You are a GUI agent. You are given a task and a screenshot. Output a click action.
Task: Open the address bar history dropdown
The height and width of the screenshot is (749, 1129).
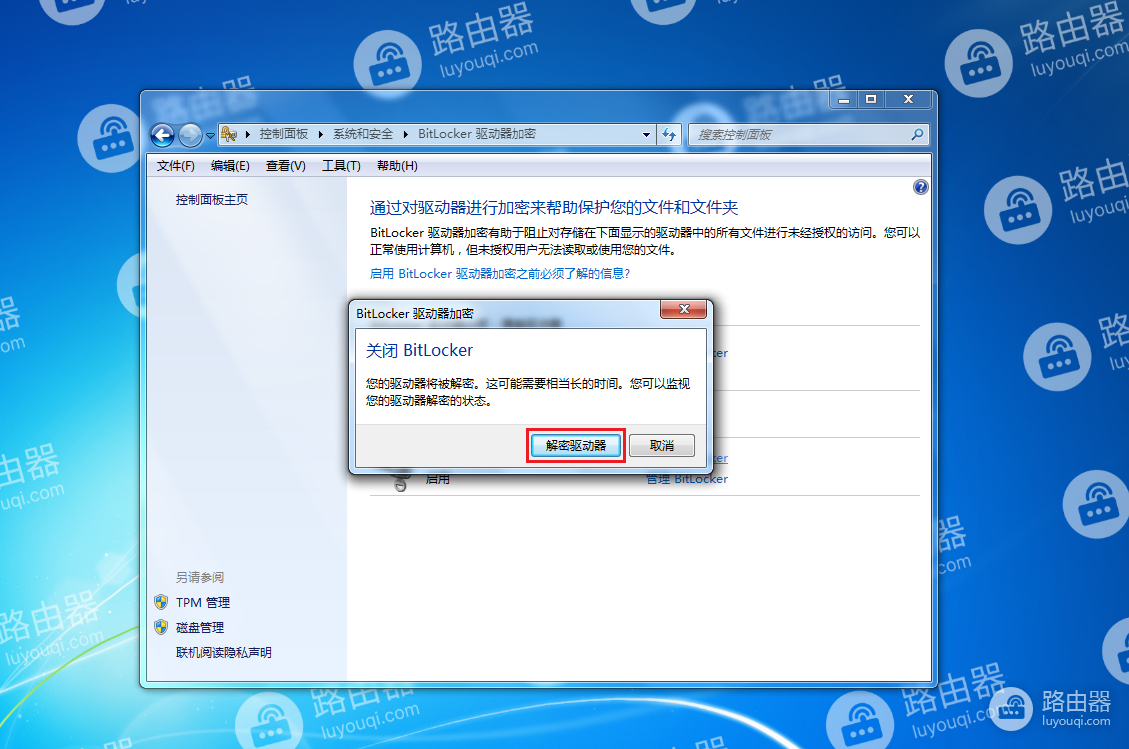pos(646,135)
